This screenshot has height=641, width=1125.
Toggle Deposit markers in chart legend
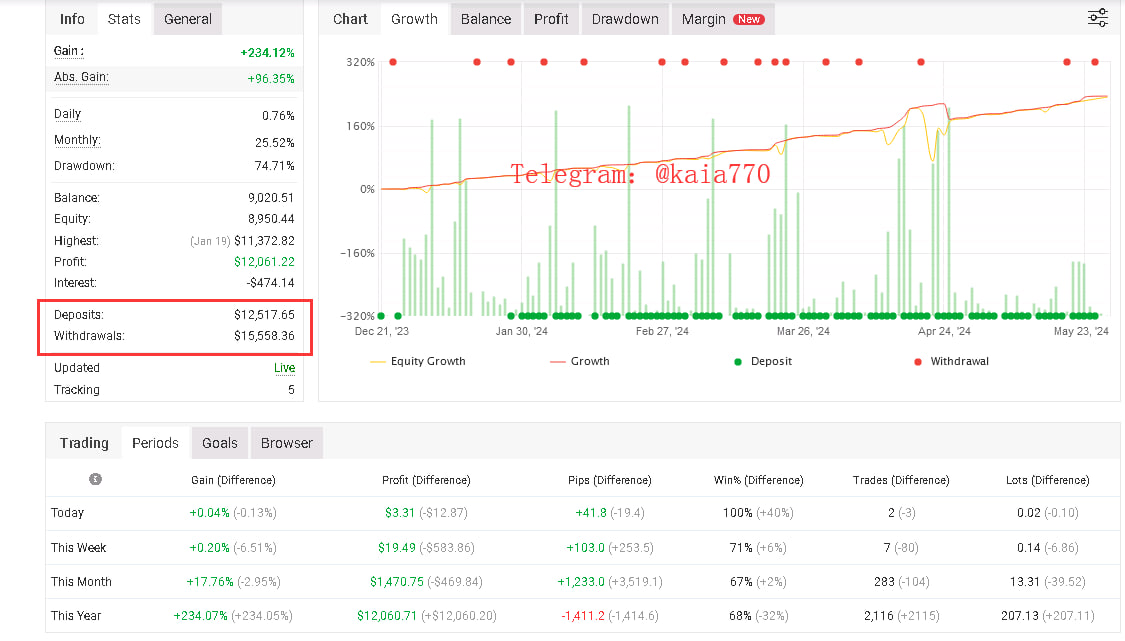(x=763, y=361)
